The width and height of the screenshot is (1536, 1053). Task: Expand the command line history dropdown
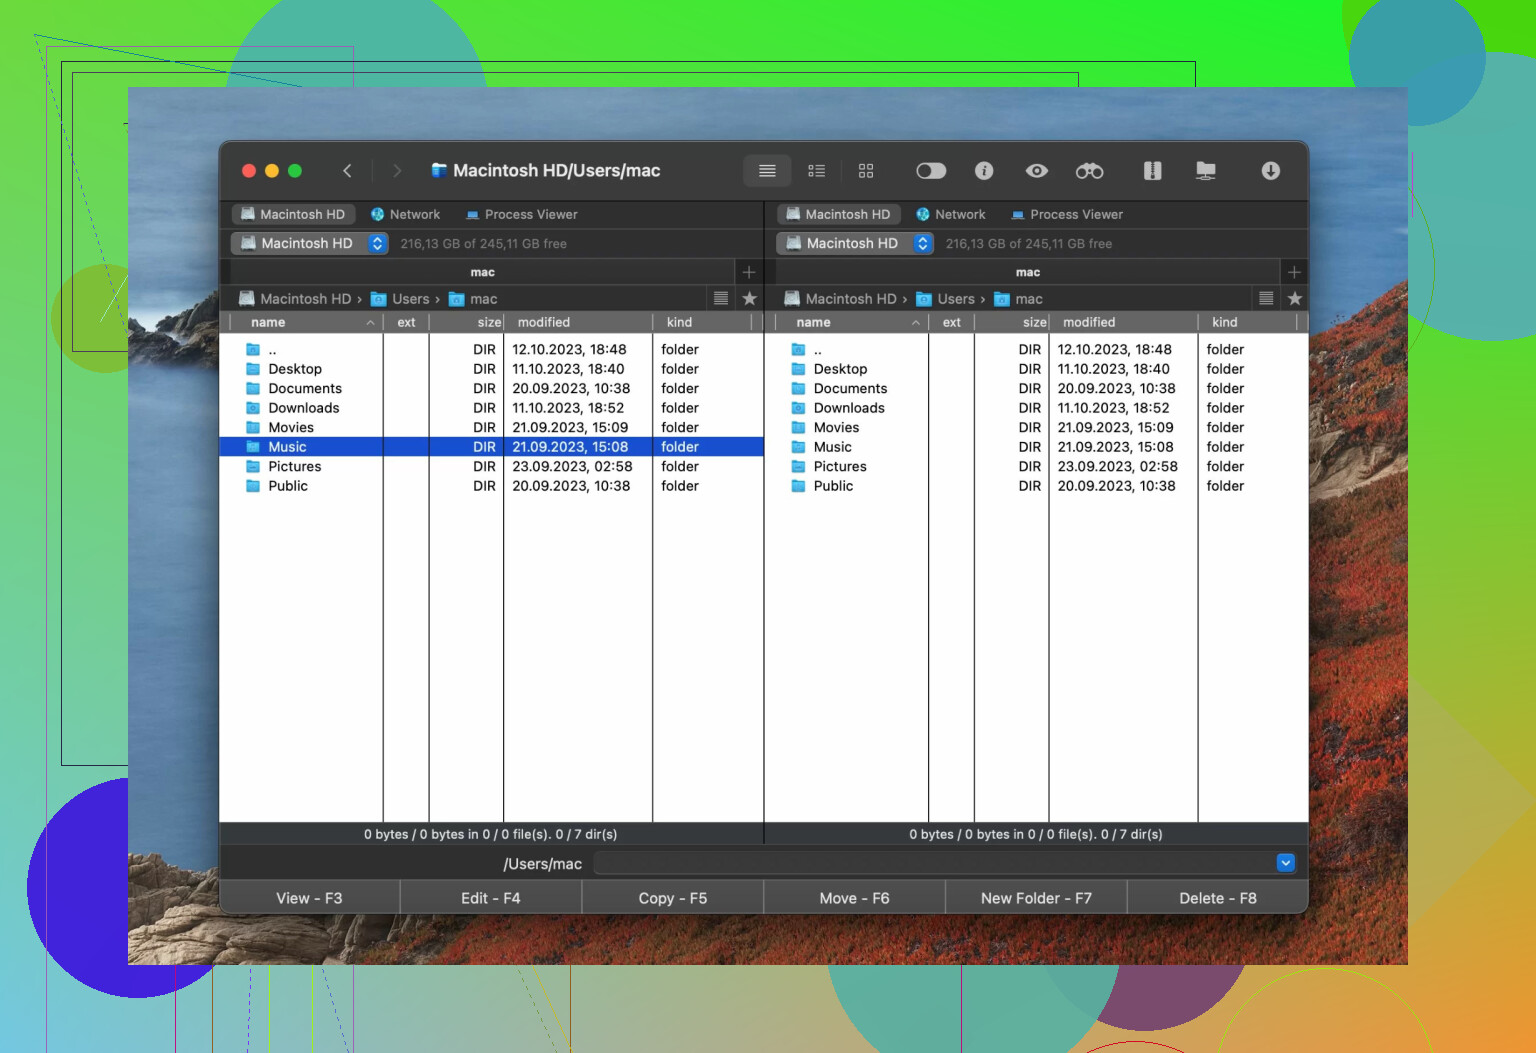pyautogui.click(x=1285, y=863)
